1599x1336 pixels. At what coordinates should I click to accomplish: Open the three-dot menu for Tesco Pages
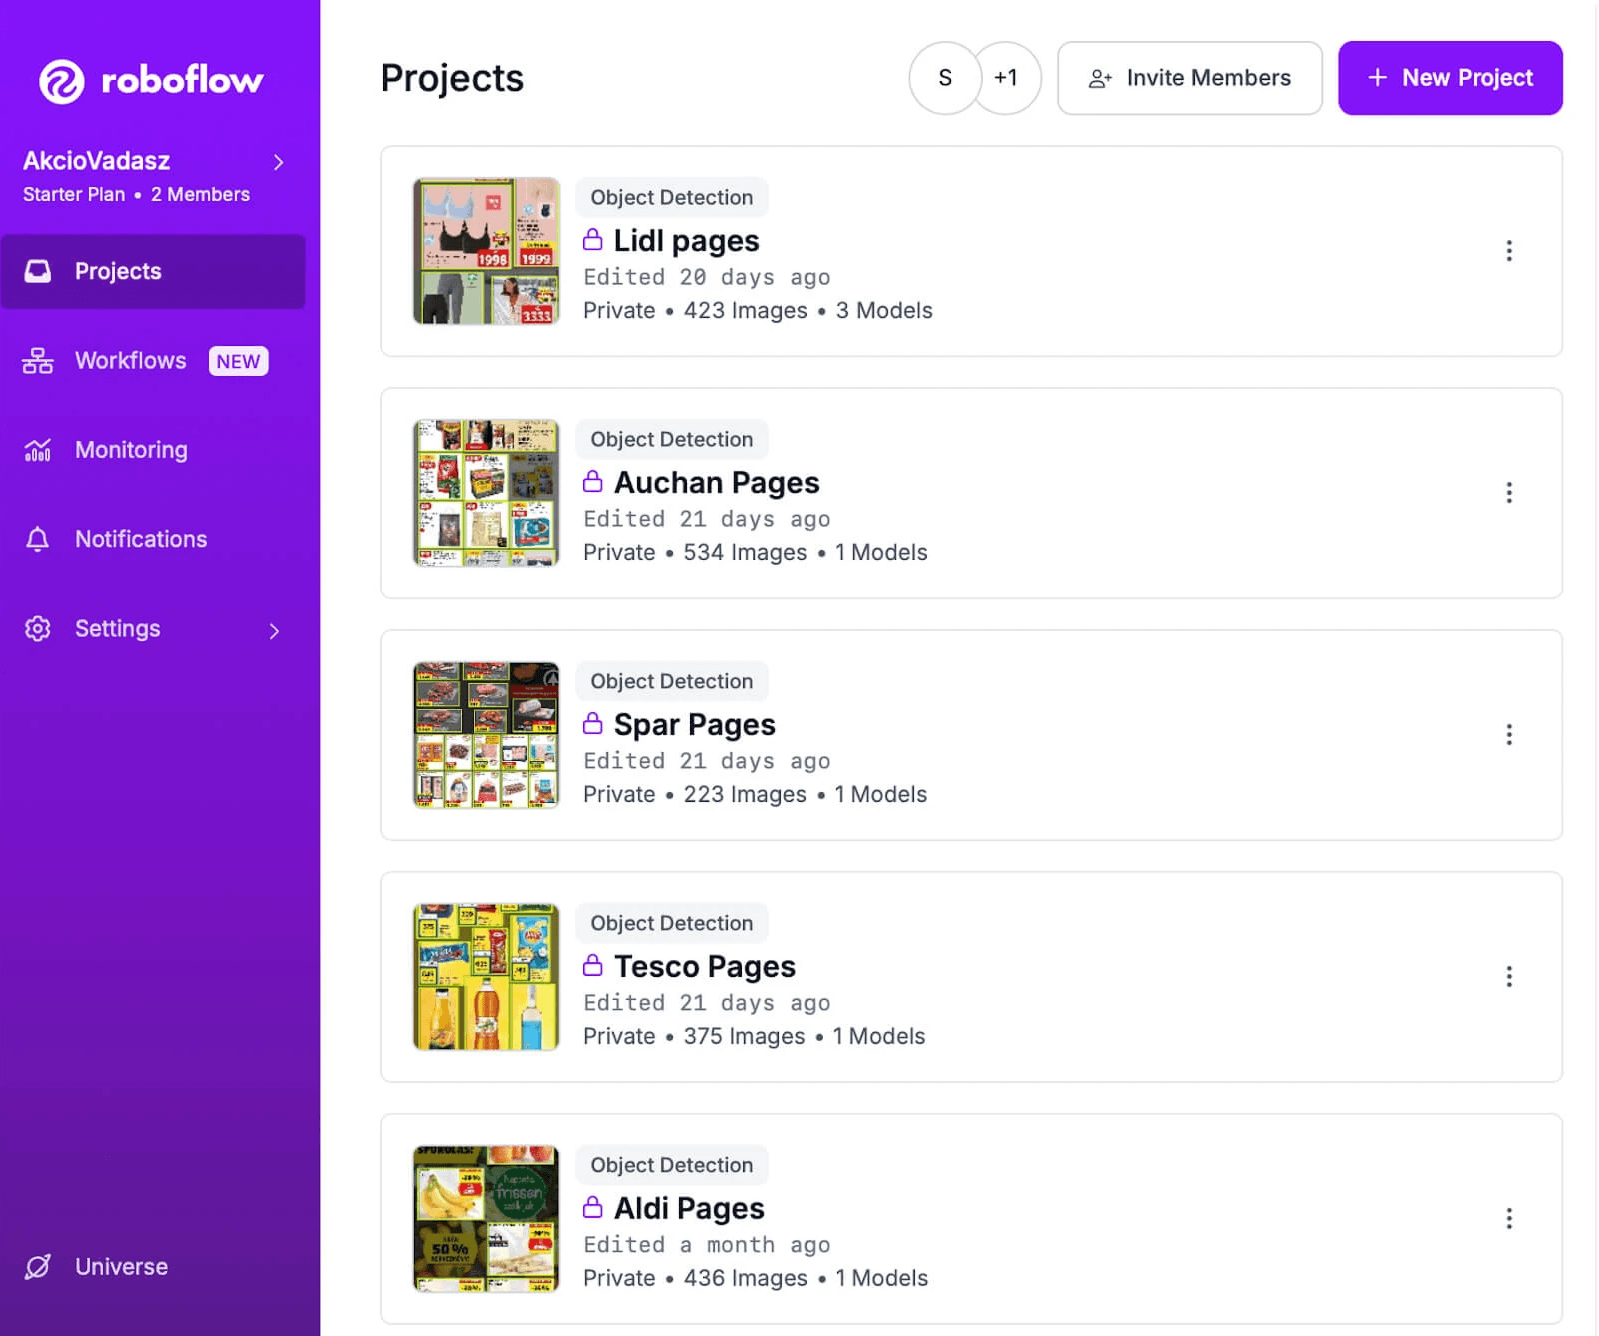1509,977
